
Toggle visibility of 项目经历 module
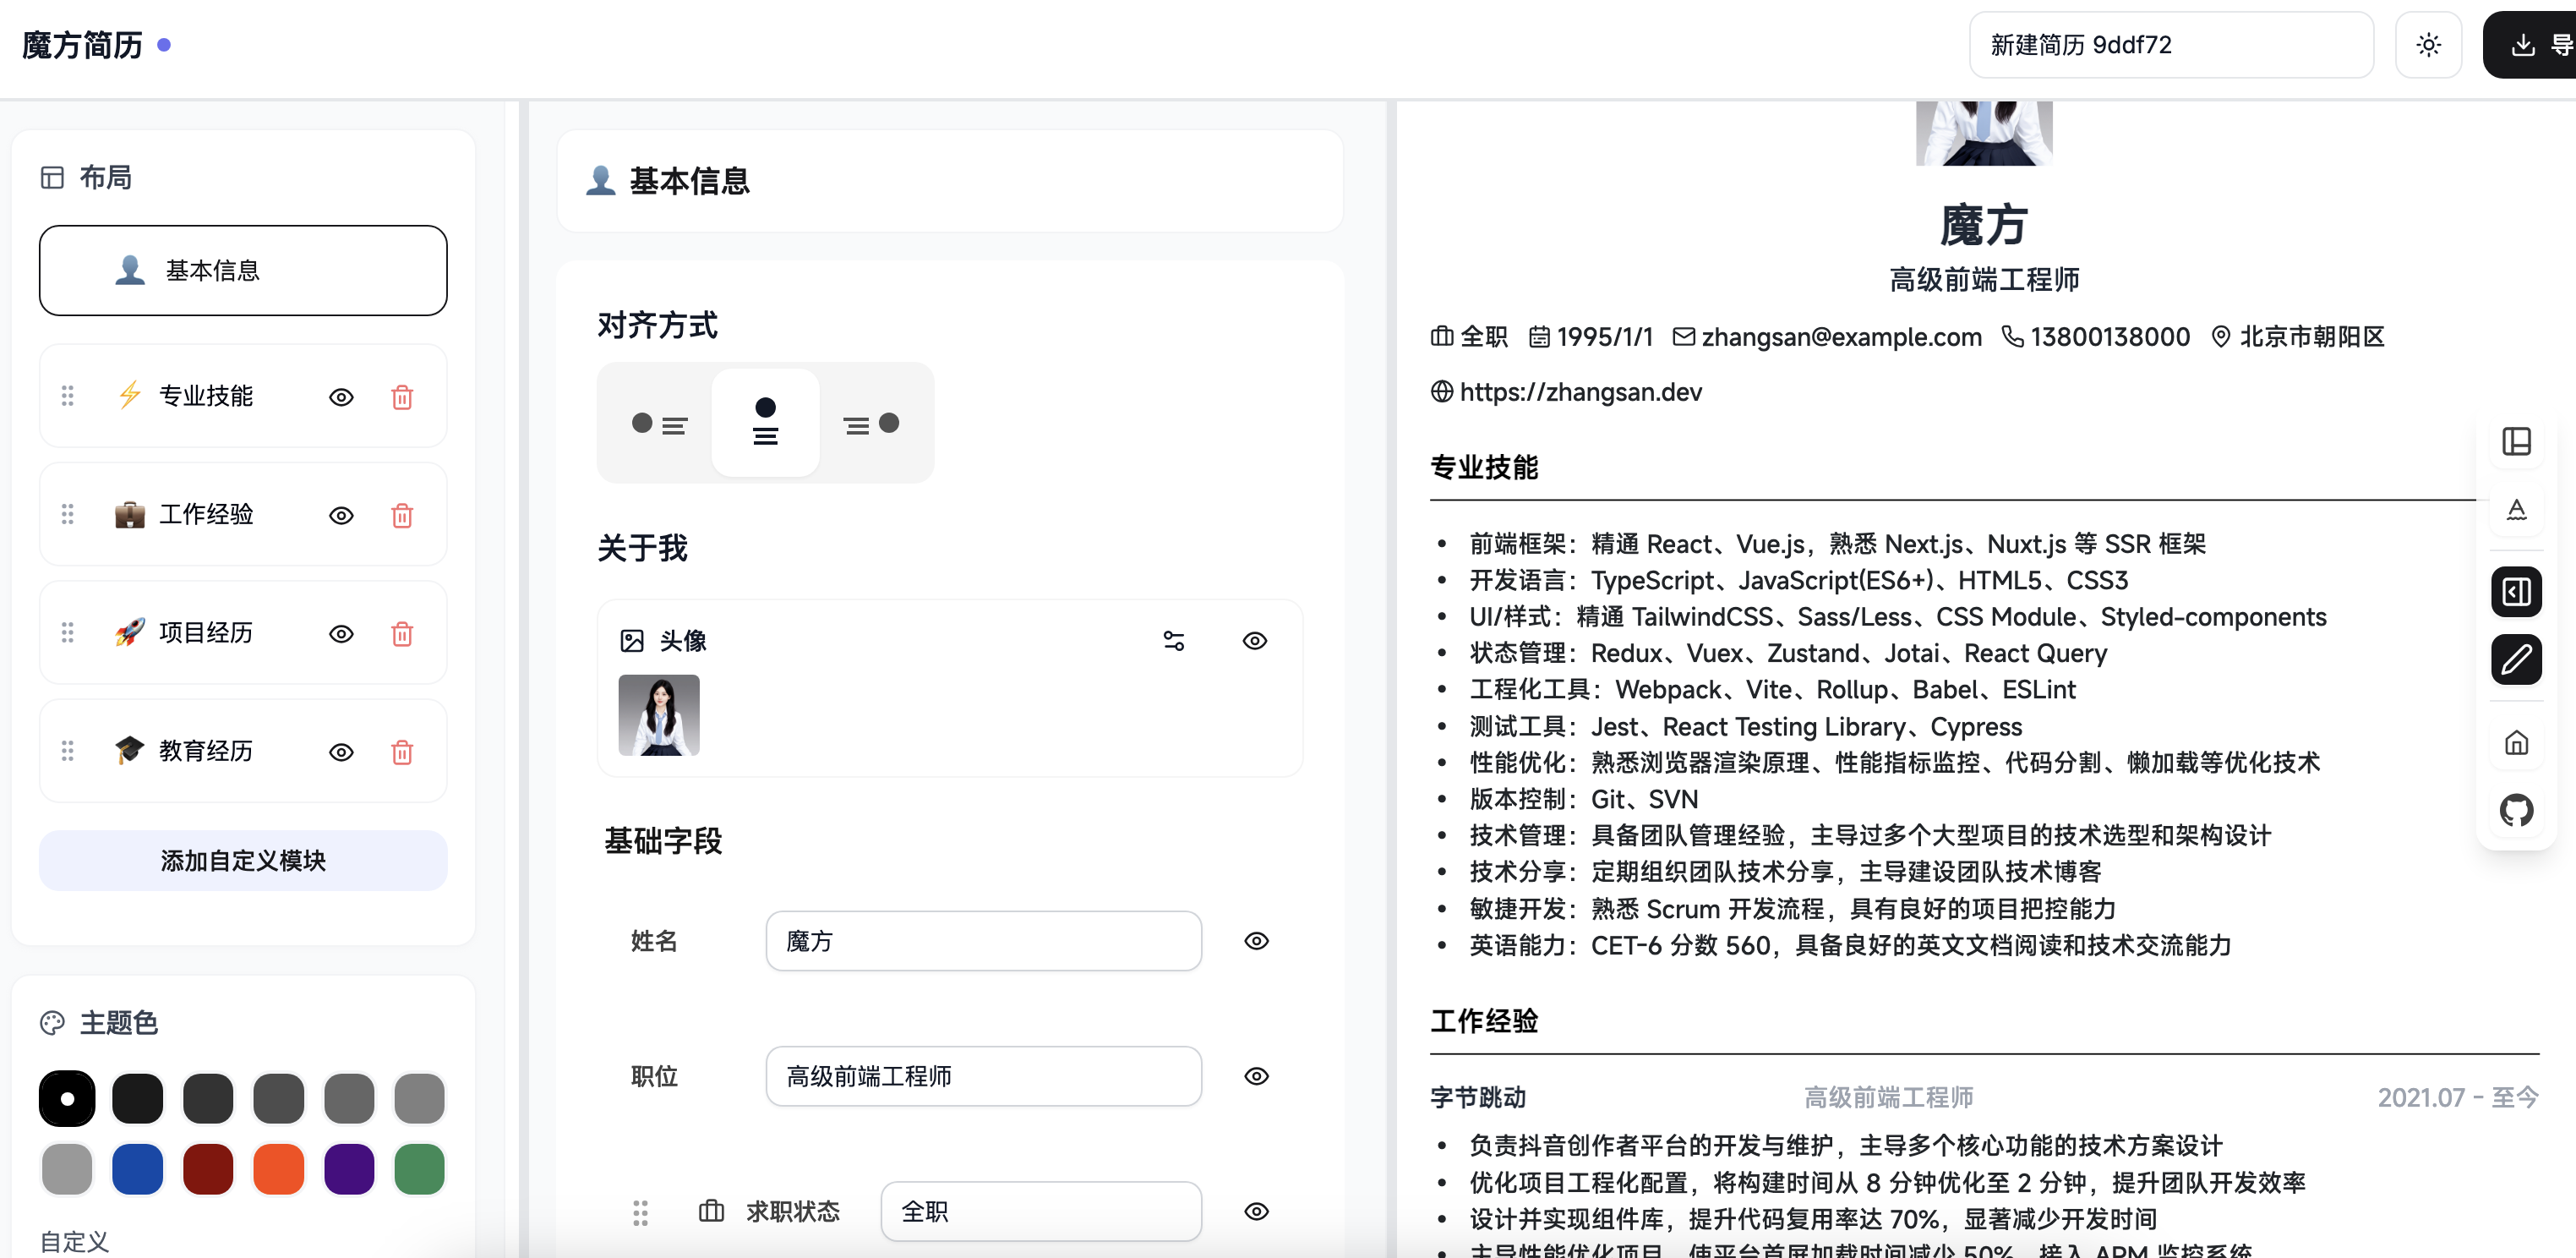tap(341, 634)
